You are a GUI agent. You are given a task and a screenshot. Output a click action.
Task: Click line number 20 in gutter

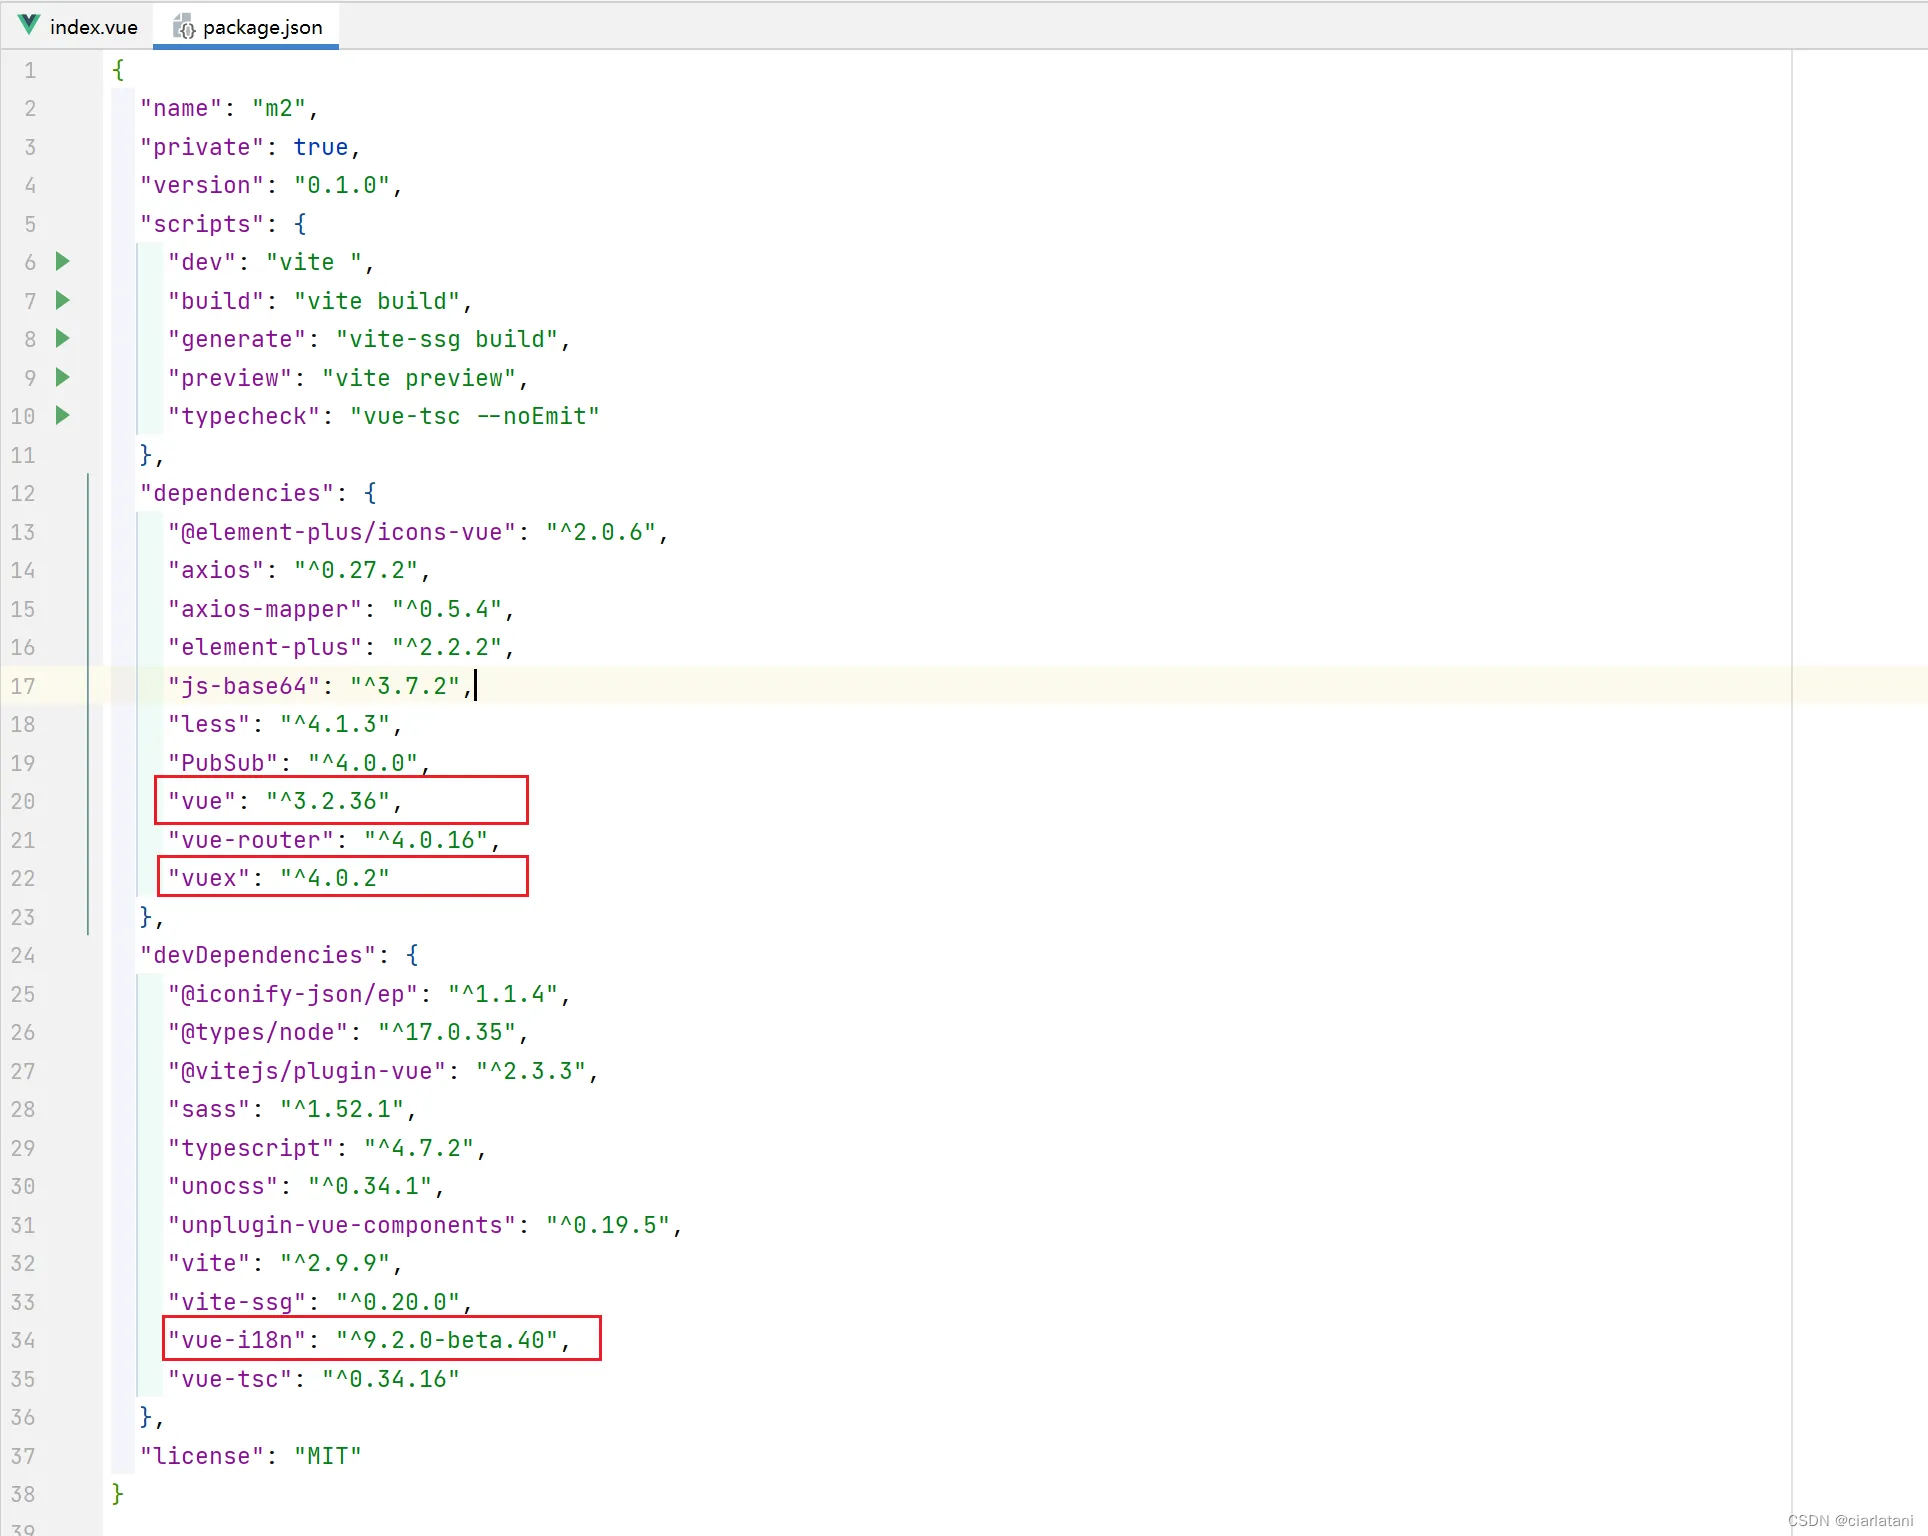23,801
